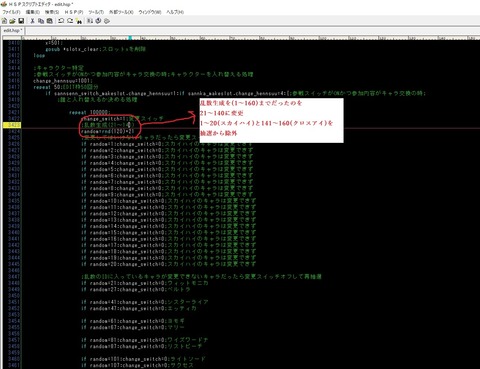Open the 検索(S) menu

tap(52, 12)
